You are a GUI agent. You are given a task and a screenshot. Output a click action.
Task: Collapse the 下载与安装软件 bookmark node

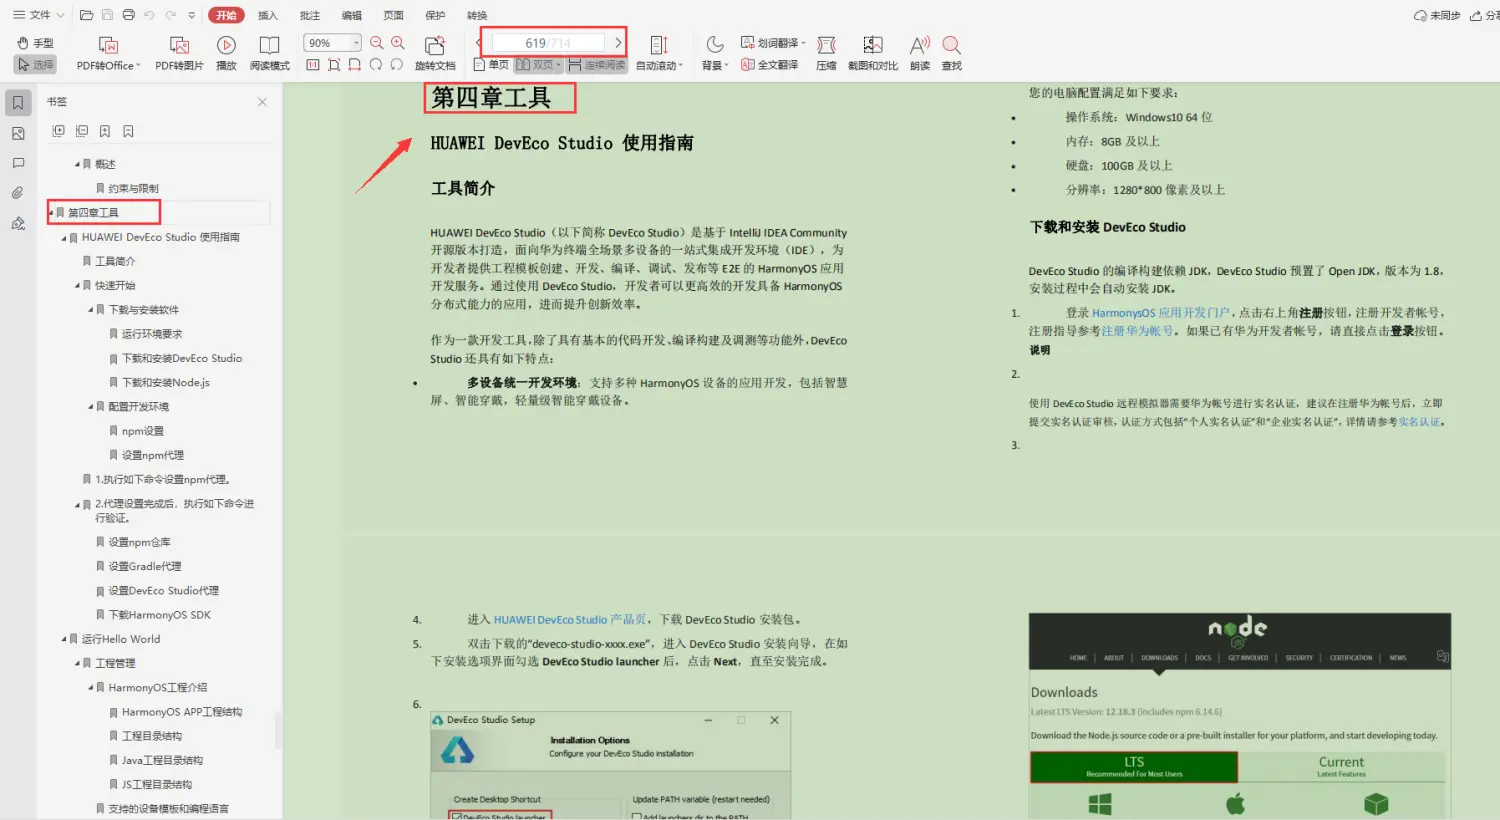point(91,310)
